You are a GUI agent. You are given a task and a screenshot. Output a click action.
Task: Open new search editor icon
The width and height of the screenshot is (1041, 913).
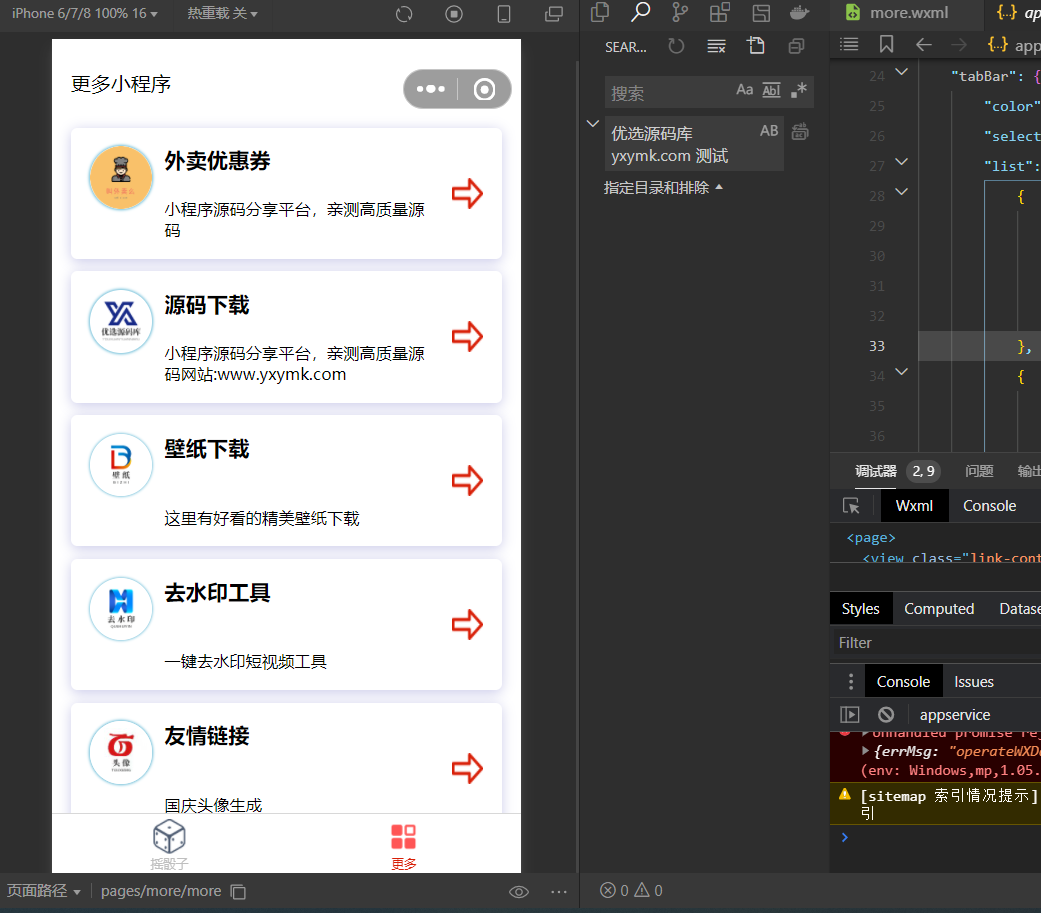pos(756,45)
